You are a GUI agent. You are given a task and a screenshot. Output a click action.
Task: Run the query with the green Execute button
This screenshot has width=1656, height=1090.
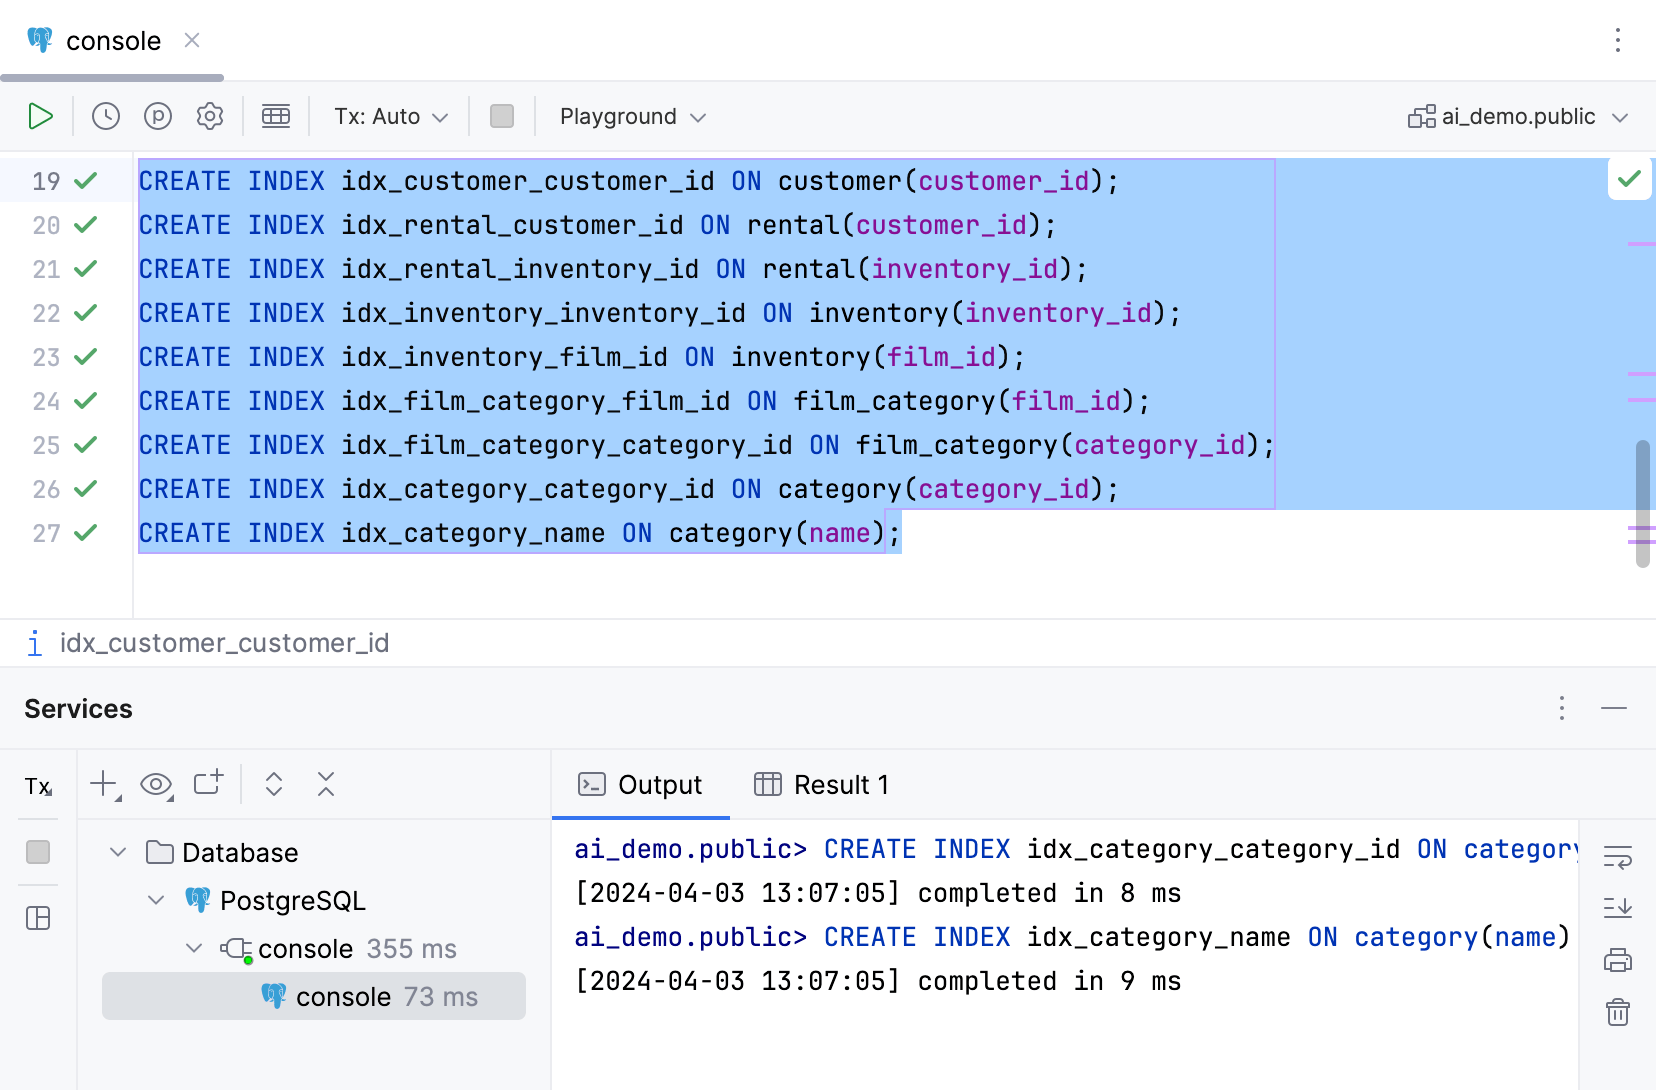(40, 117)
